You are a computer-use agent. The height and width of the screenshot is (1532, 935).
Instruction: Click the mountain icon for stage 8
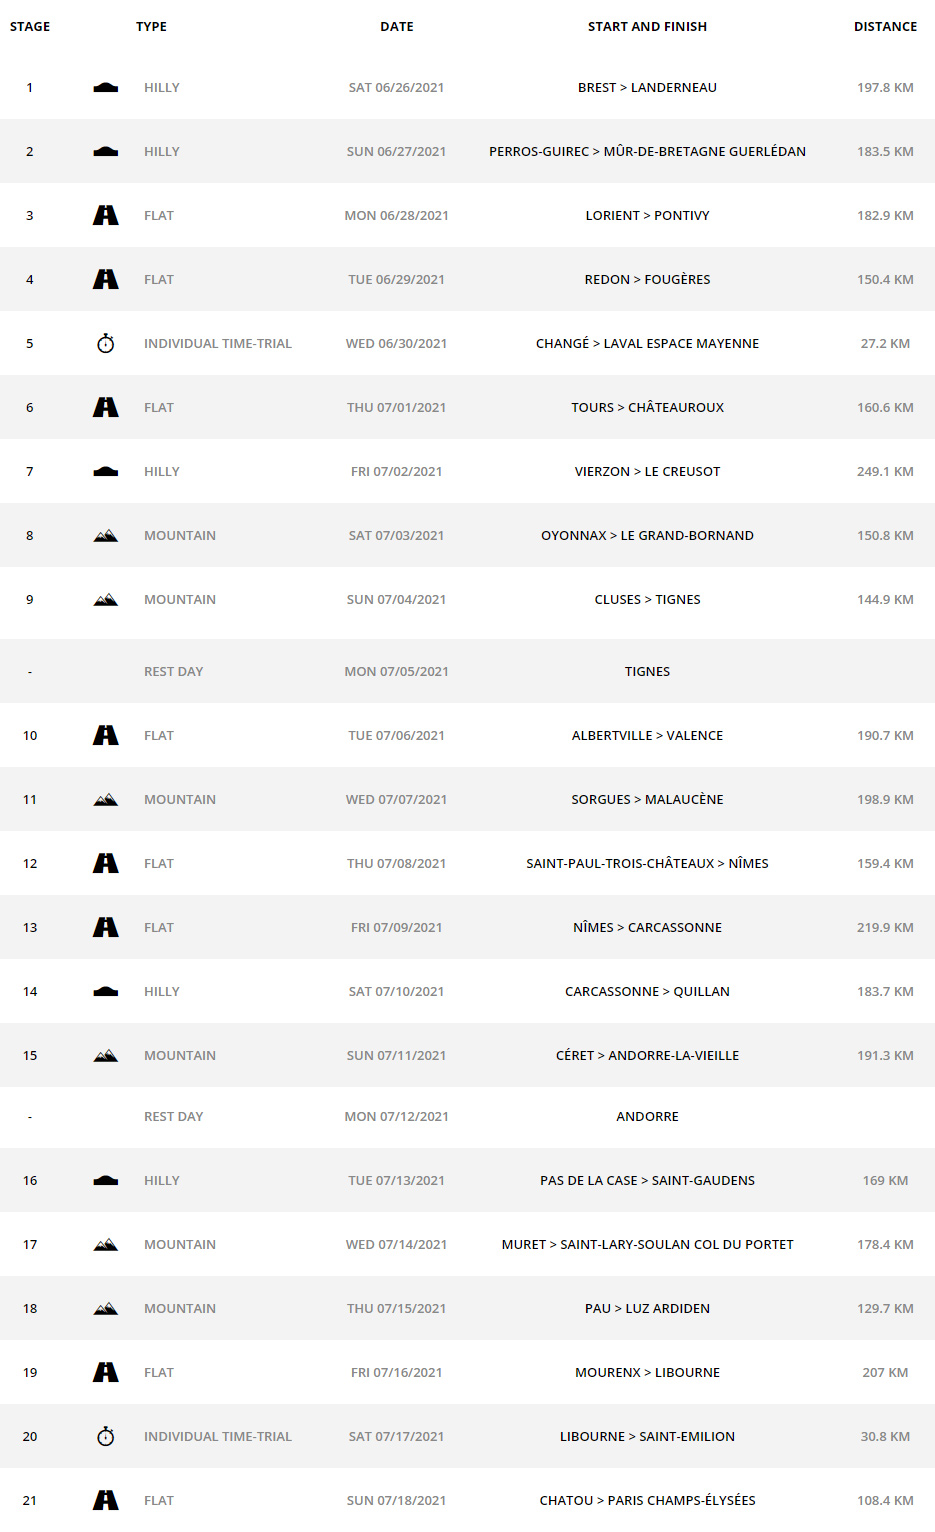point(105,536)
